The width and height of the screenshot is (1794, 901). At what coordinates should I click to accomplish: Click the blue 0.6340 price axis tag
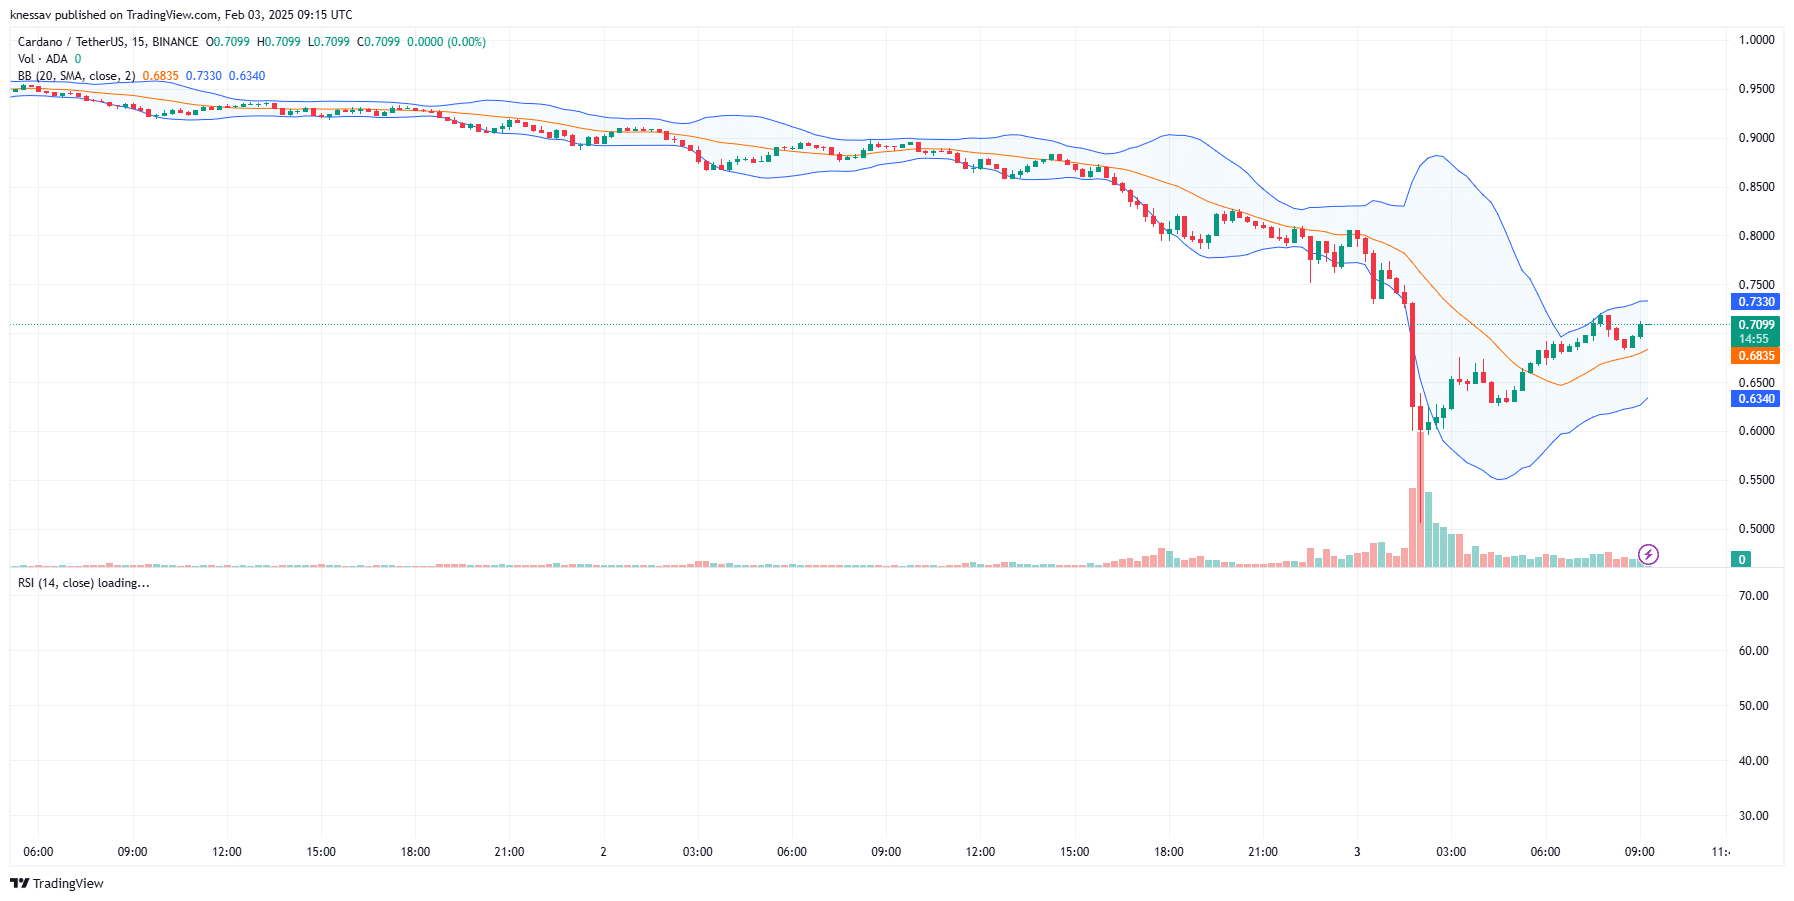tap(1755, 399)
